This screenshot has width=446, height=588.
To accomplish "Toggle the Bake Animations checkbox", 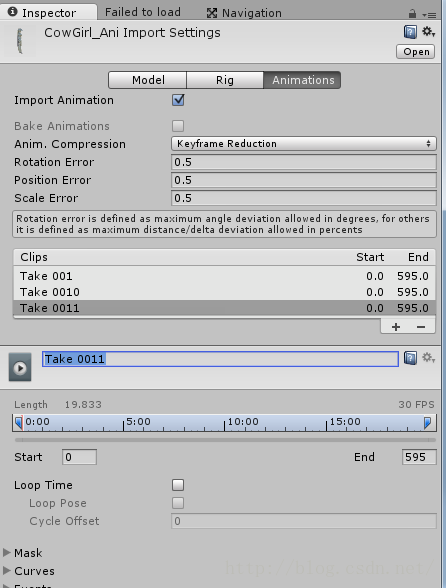I will tap(178, 126).
